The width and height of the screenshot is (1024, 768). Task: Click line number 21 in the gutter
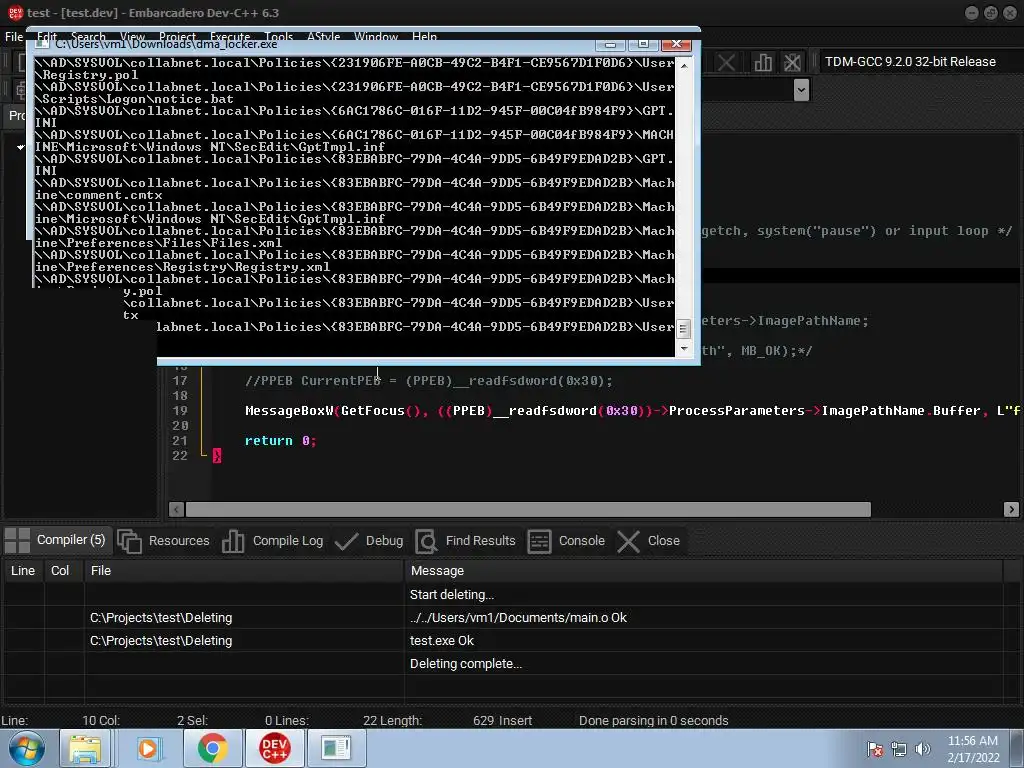[x=180, y=441]
